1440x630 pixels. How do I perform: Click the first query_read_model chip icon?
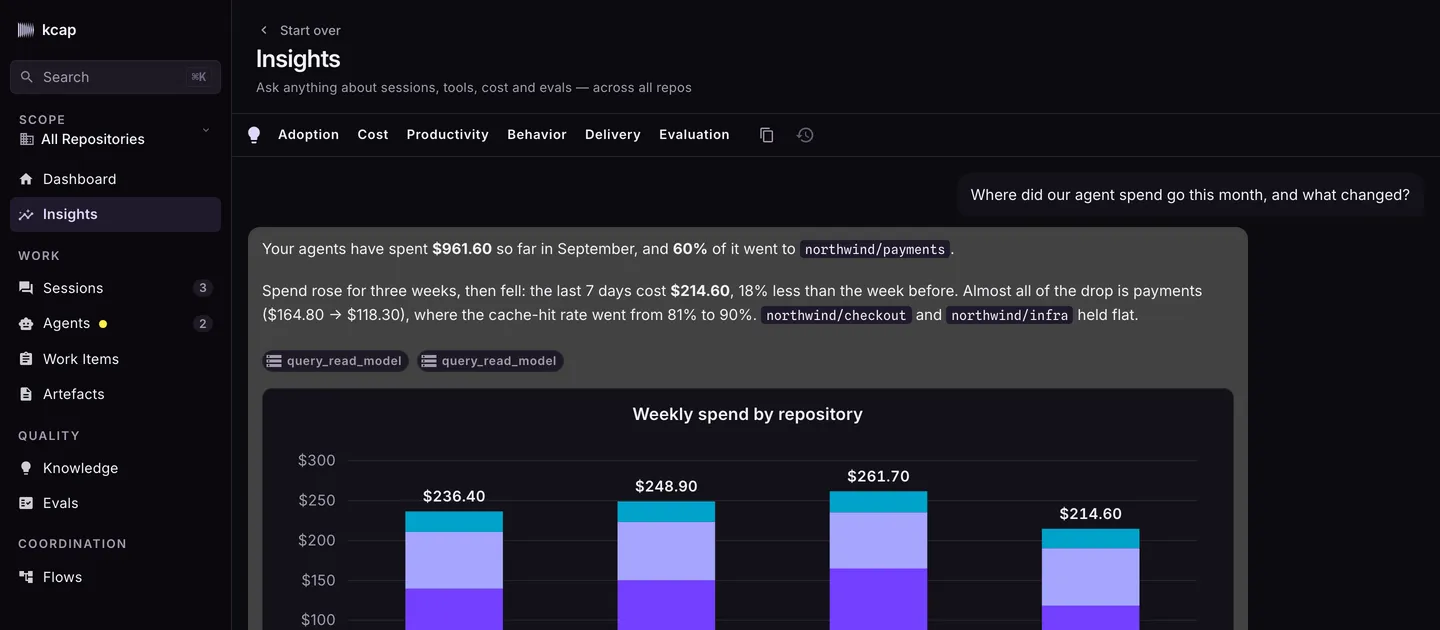click(x=274, y=361)
